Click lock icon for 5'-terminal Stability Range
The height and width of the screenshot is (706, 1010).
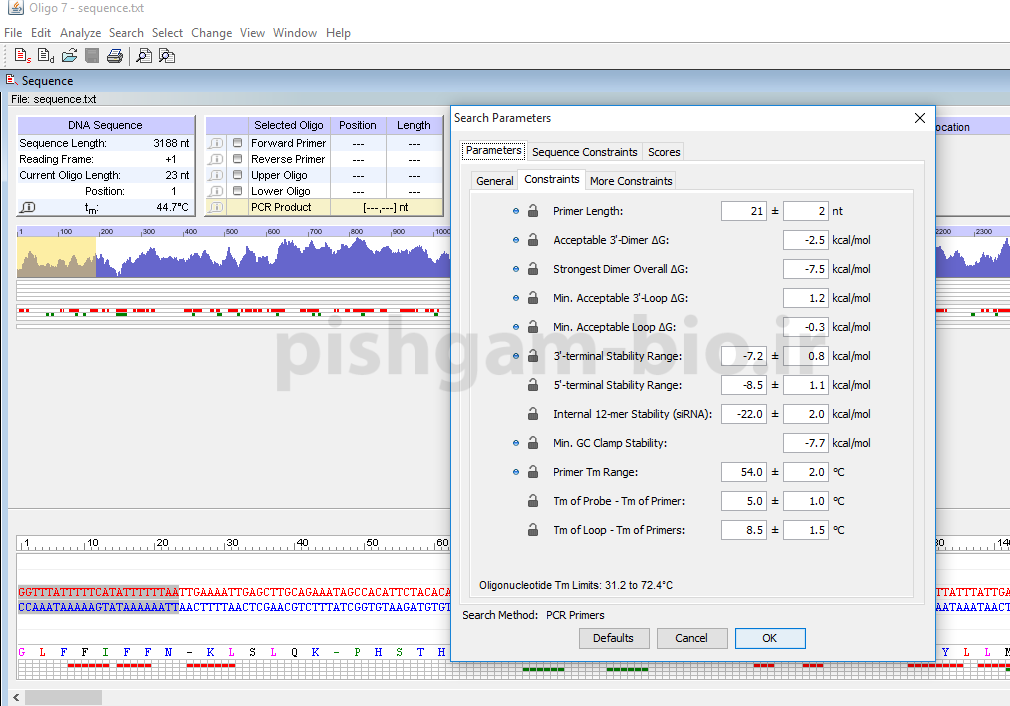tap(533, 385)
